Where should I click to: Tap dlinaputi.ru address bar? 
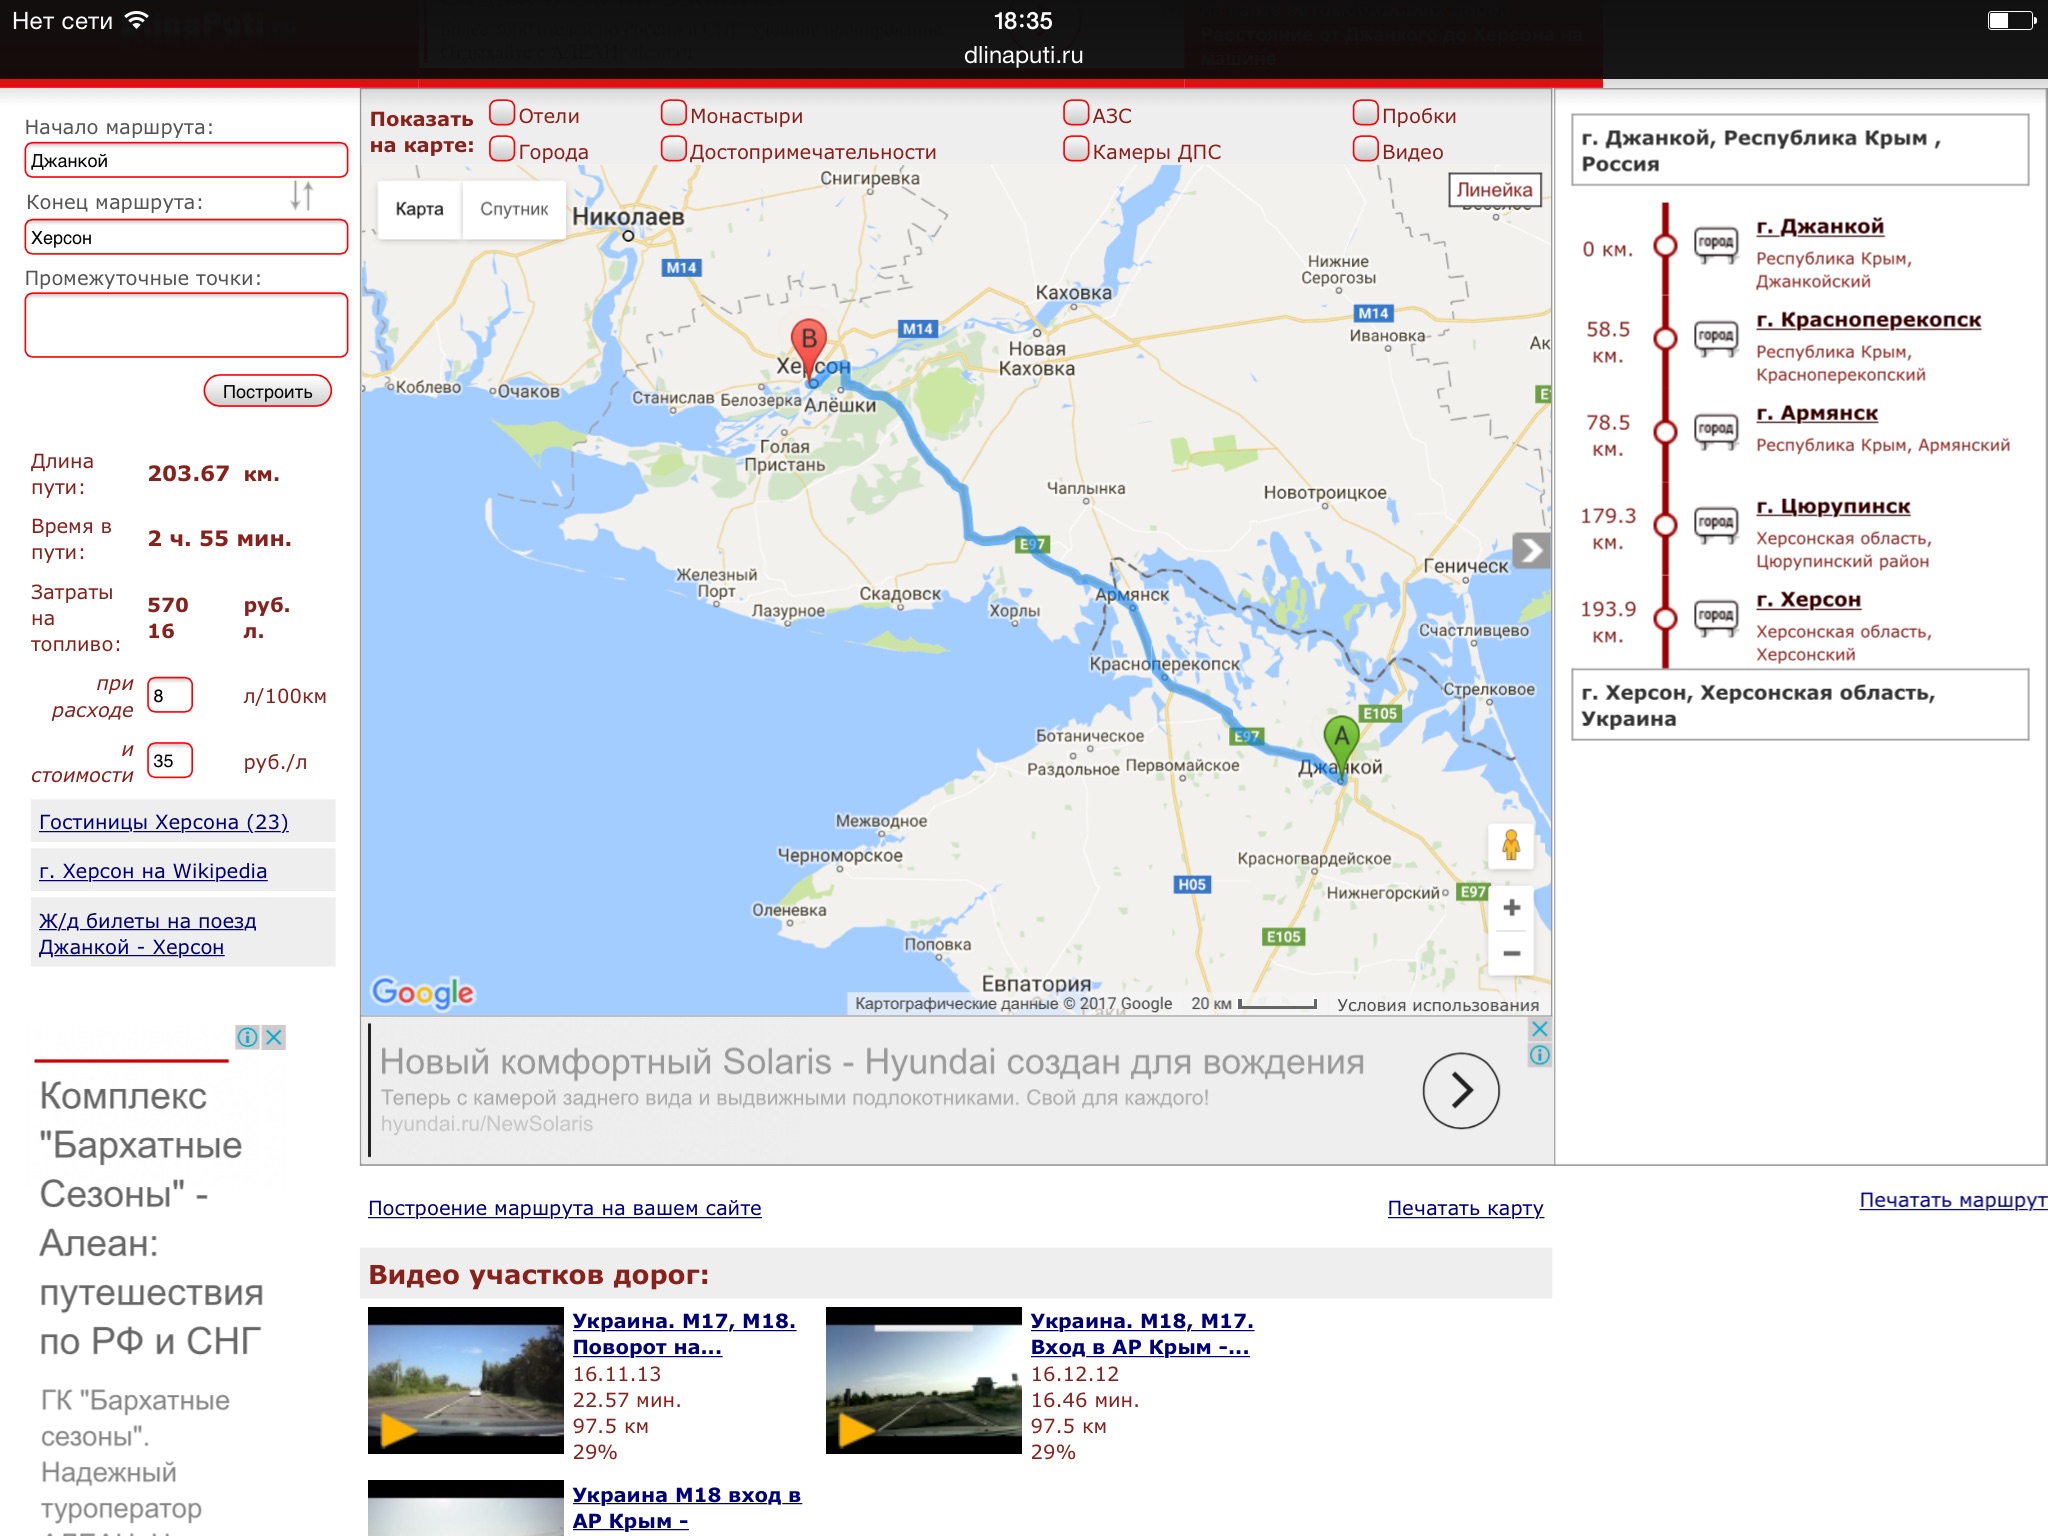1023,55
